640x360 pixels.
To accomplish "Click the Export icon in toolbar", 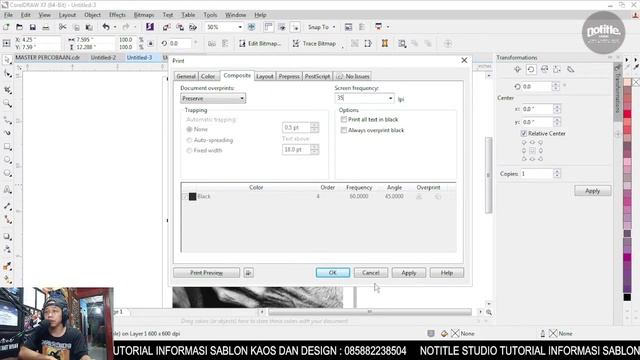I will (x=180, y=27).
